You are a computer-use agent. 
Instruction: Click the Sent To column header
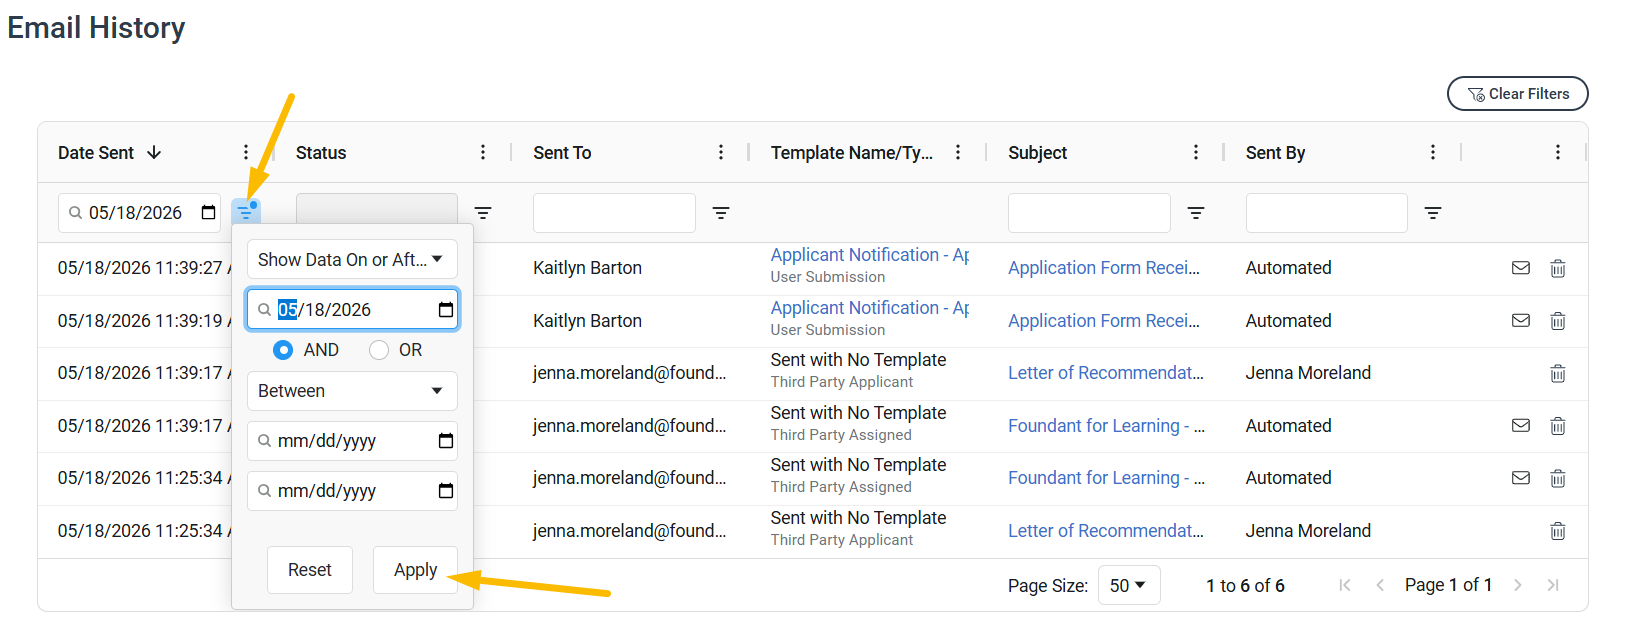[x=562, y=153]
